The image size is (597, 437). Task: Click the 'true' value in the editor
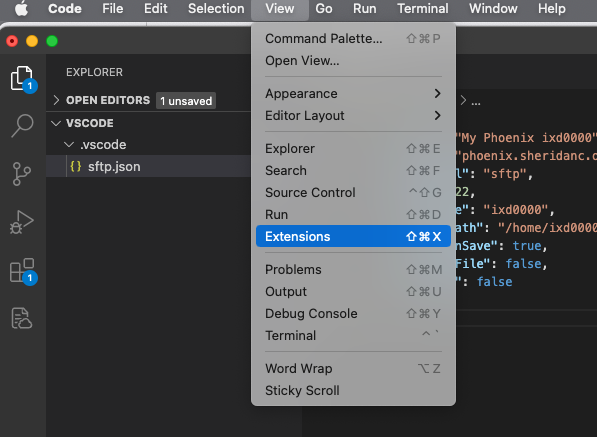coord(527,246)
